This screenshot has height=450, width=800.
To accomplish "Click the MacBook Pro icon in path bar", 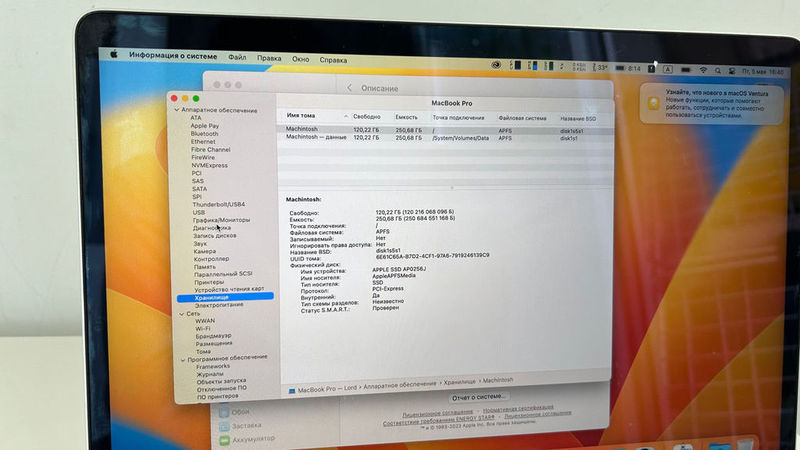I will point(292,391).
